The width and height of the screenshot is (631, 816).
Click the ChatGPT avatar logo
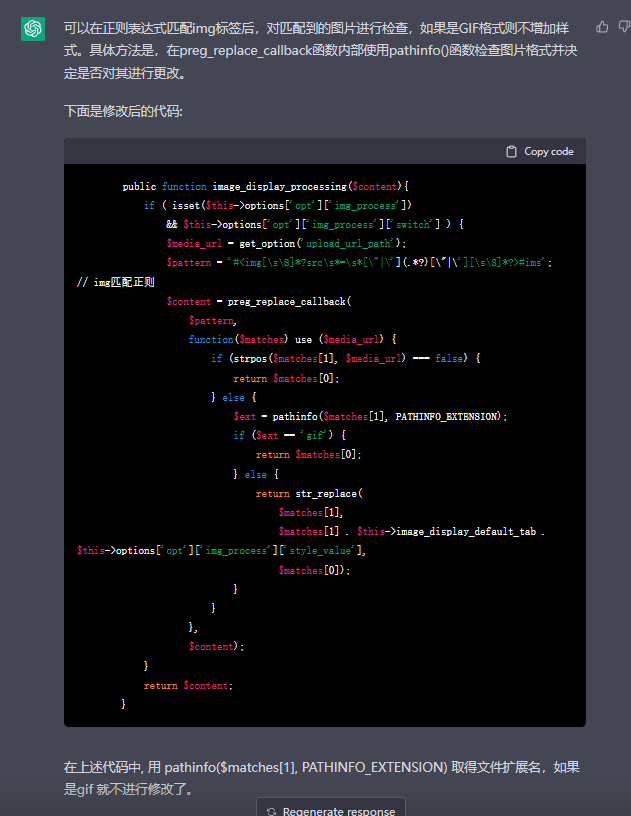click(33, 29)
